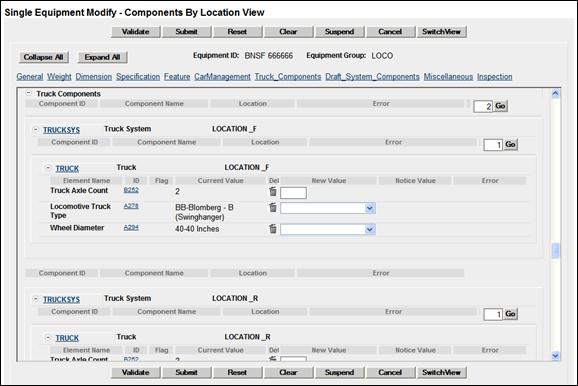Screen dimensions: 578x386
Task: Click the bottom Validate button
Action: point(136,372)
